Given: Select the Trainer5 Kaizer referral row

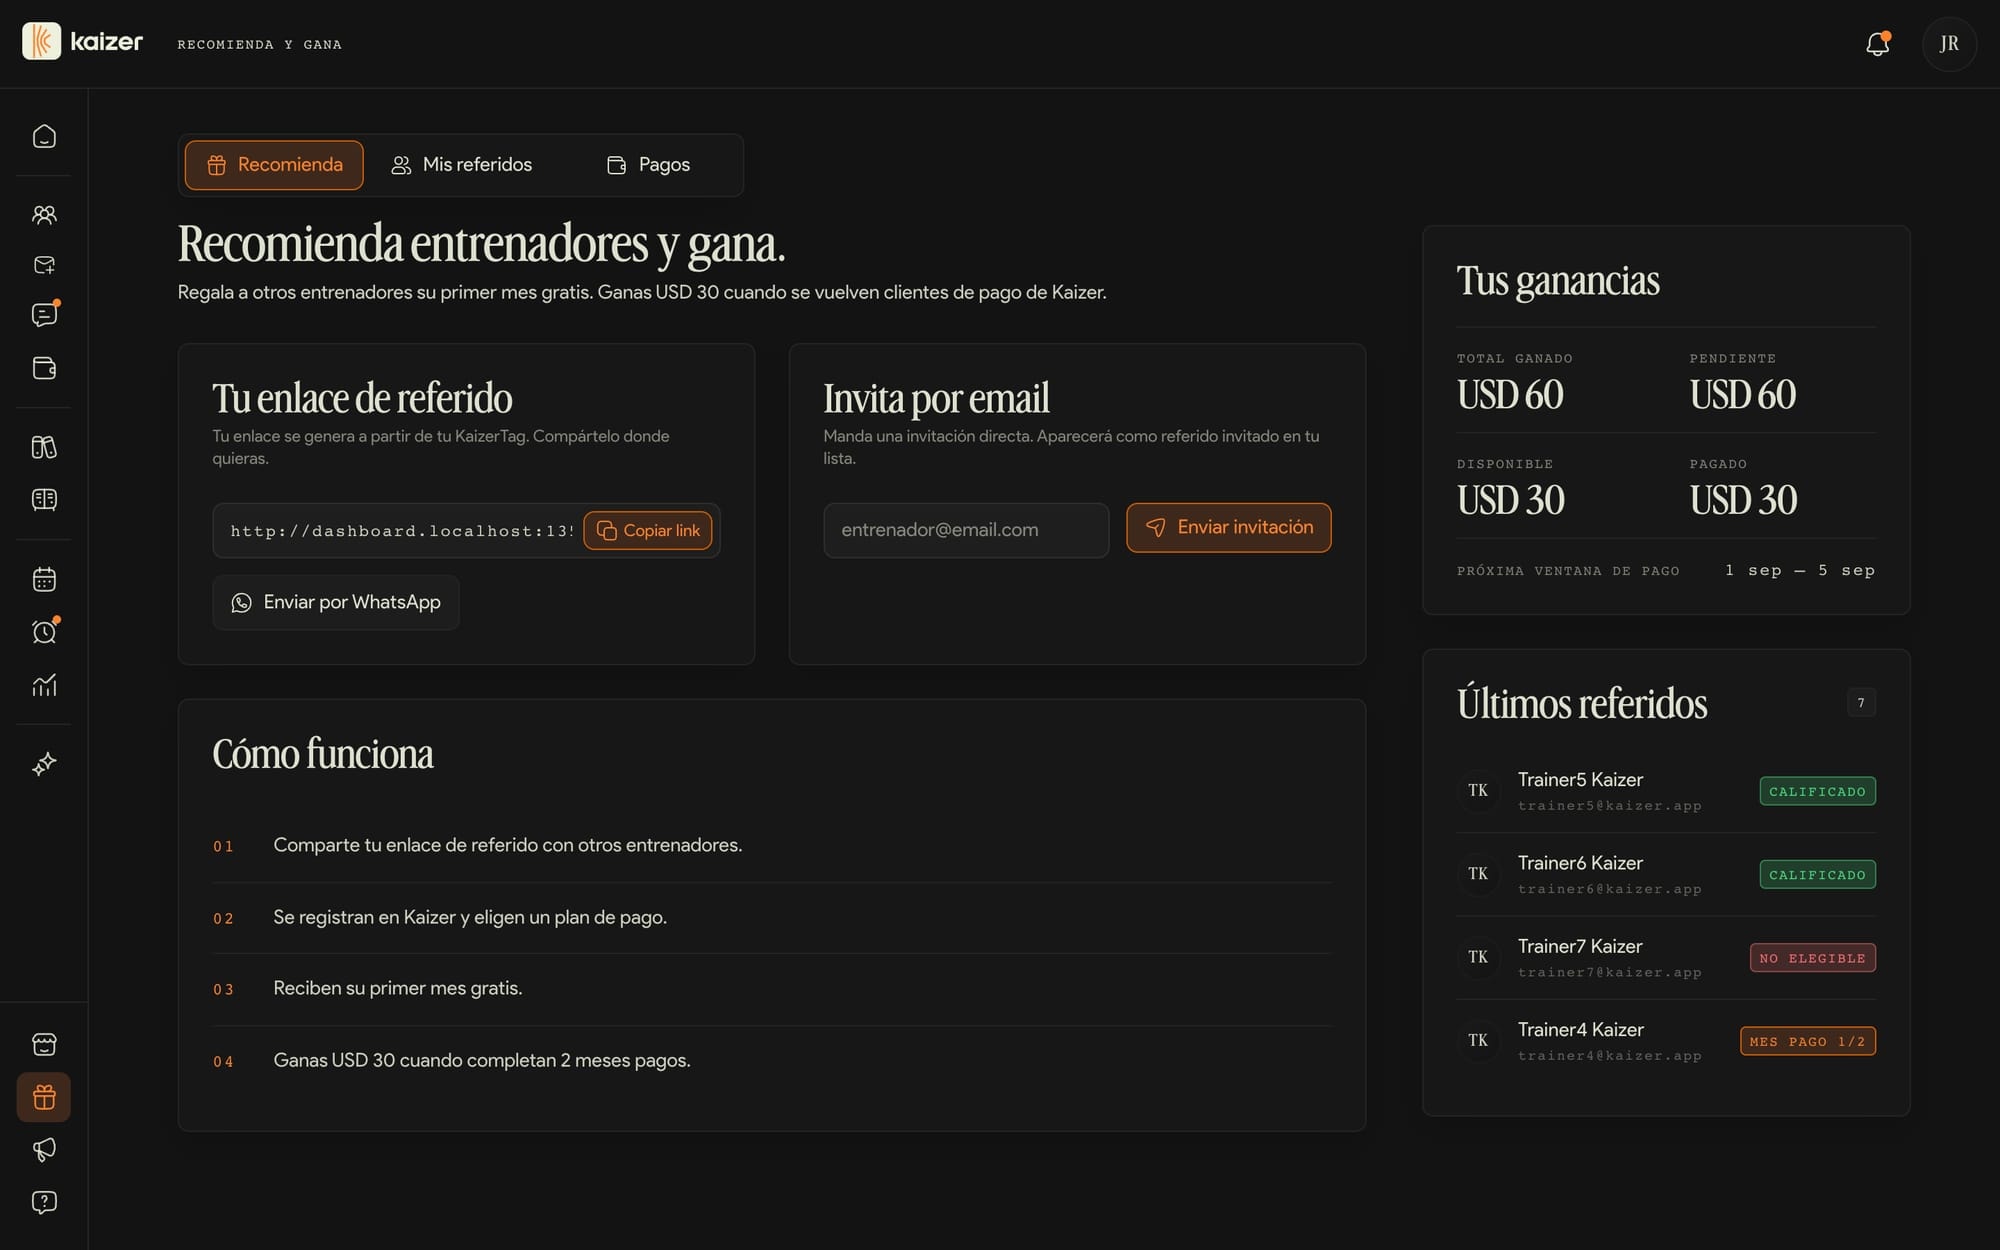Looking at the screenshot, I should [x=1666, y=791].
